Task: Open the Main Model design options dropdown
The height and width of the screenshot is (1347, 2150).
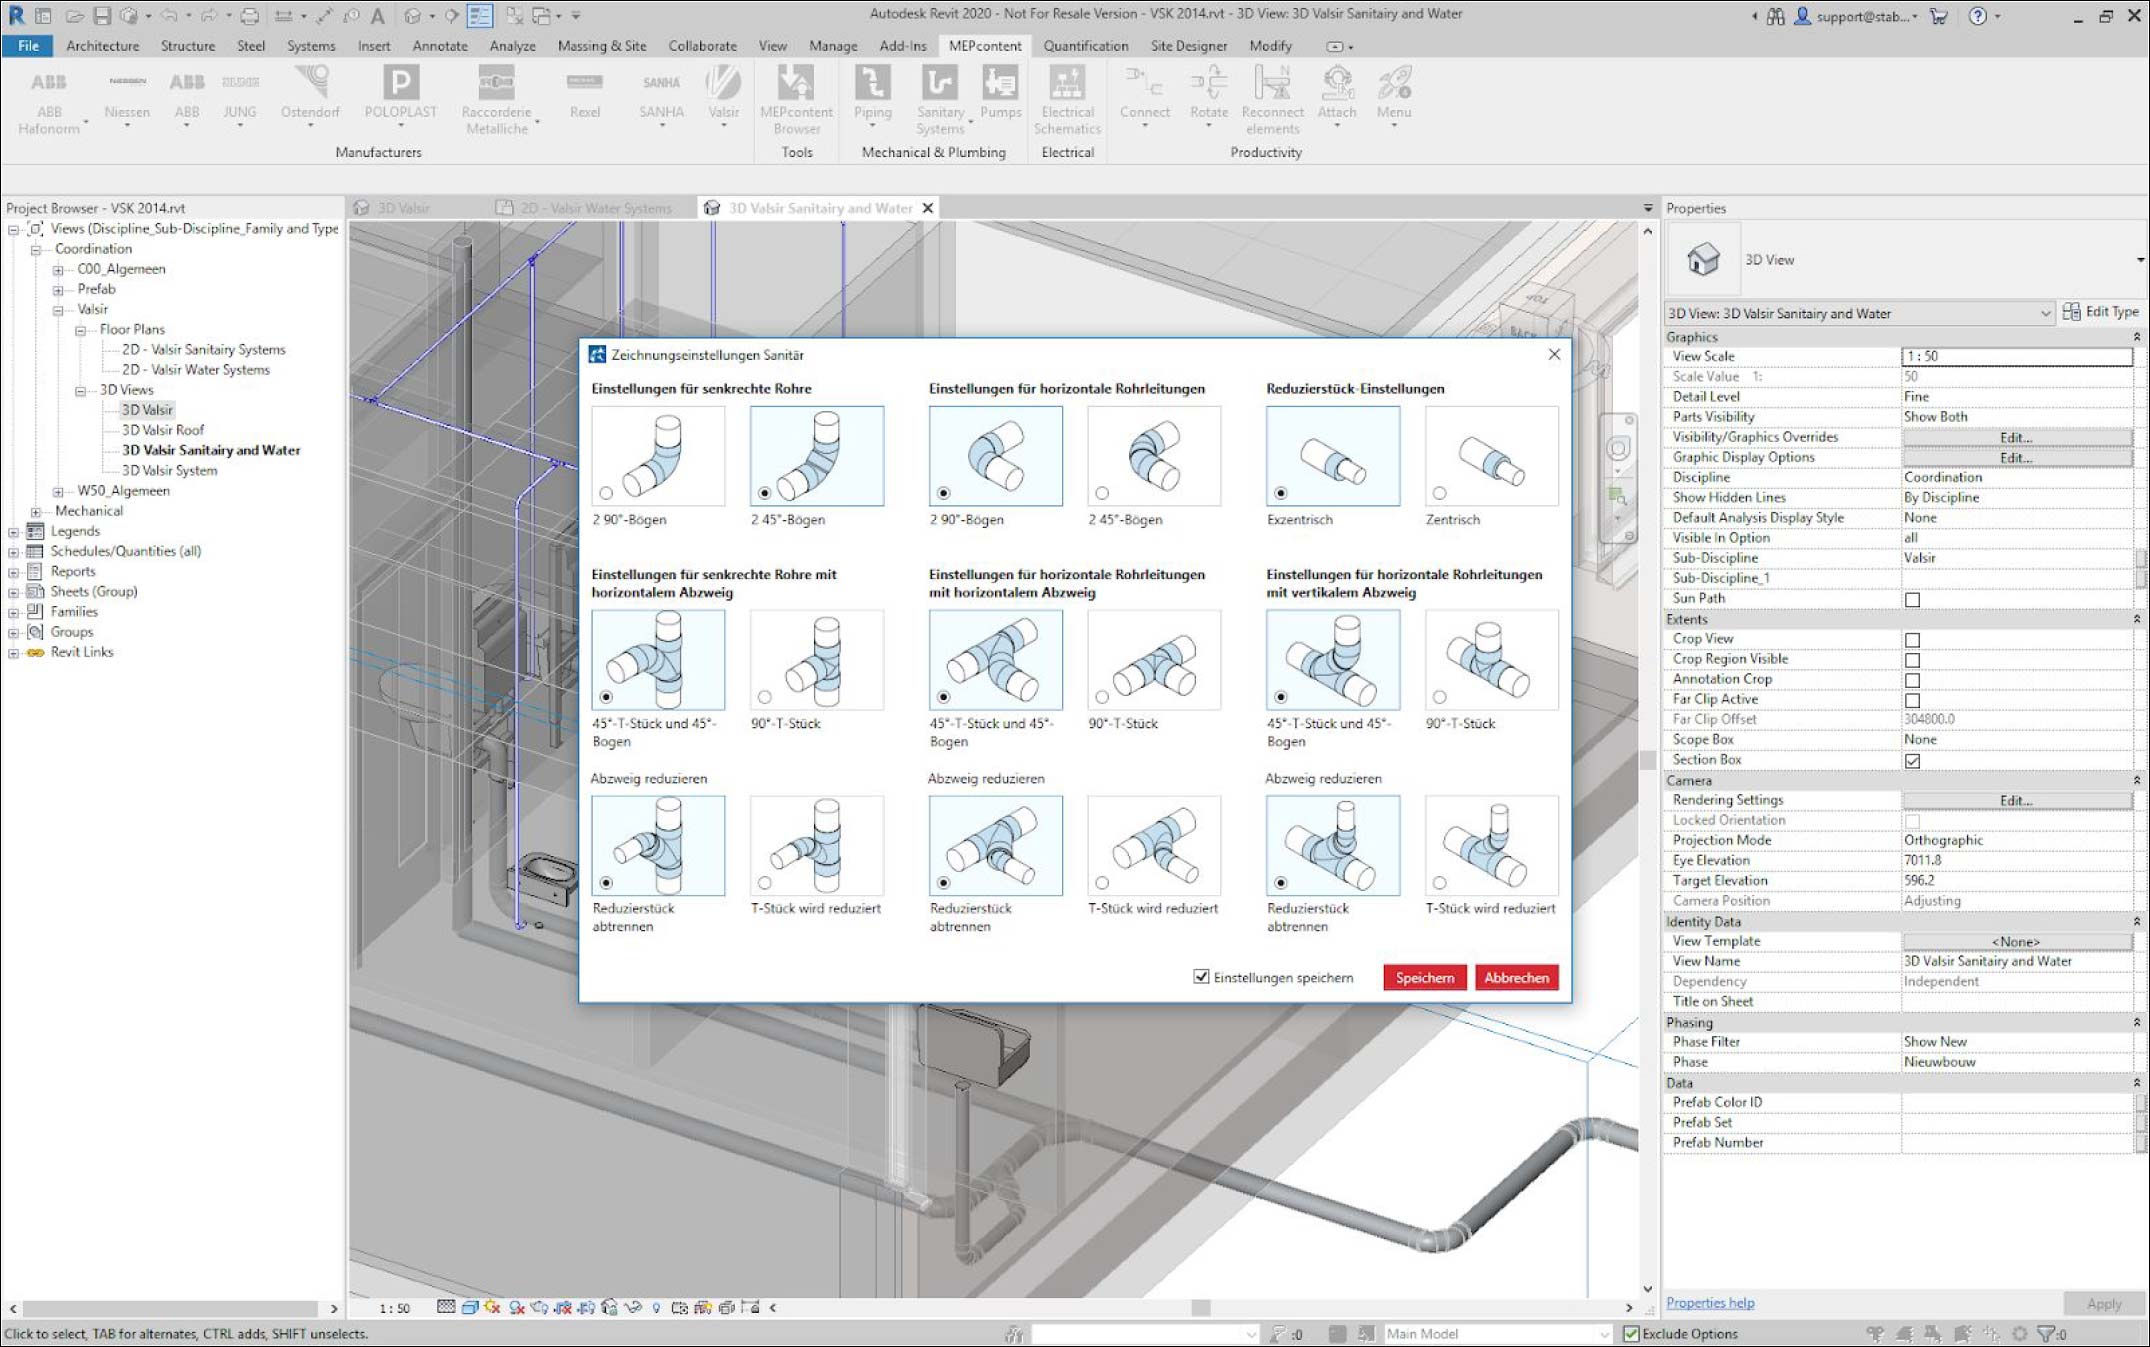Action: [1604, 1334]
